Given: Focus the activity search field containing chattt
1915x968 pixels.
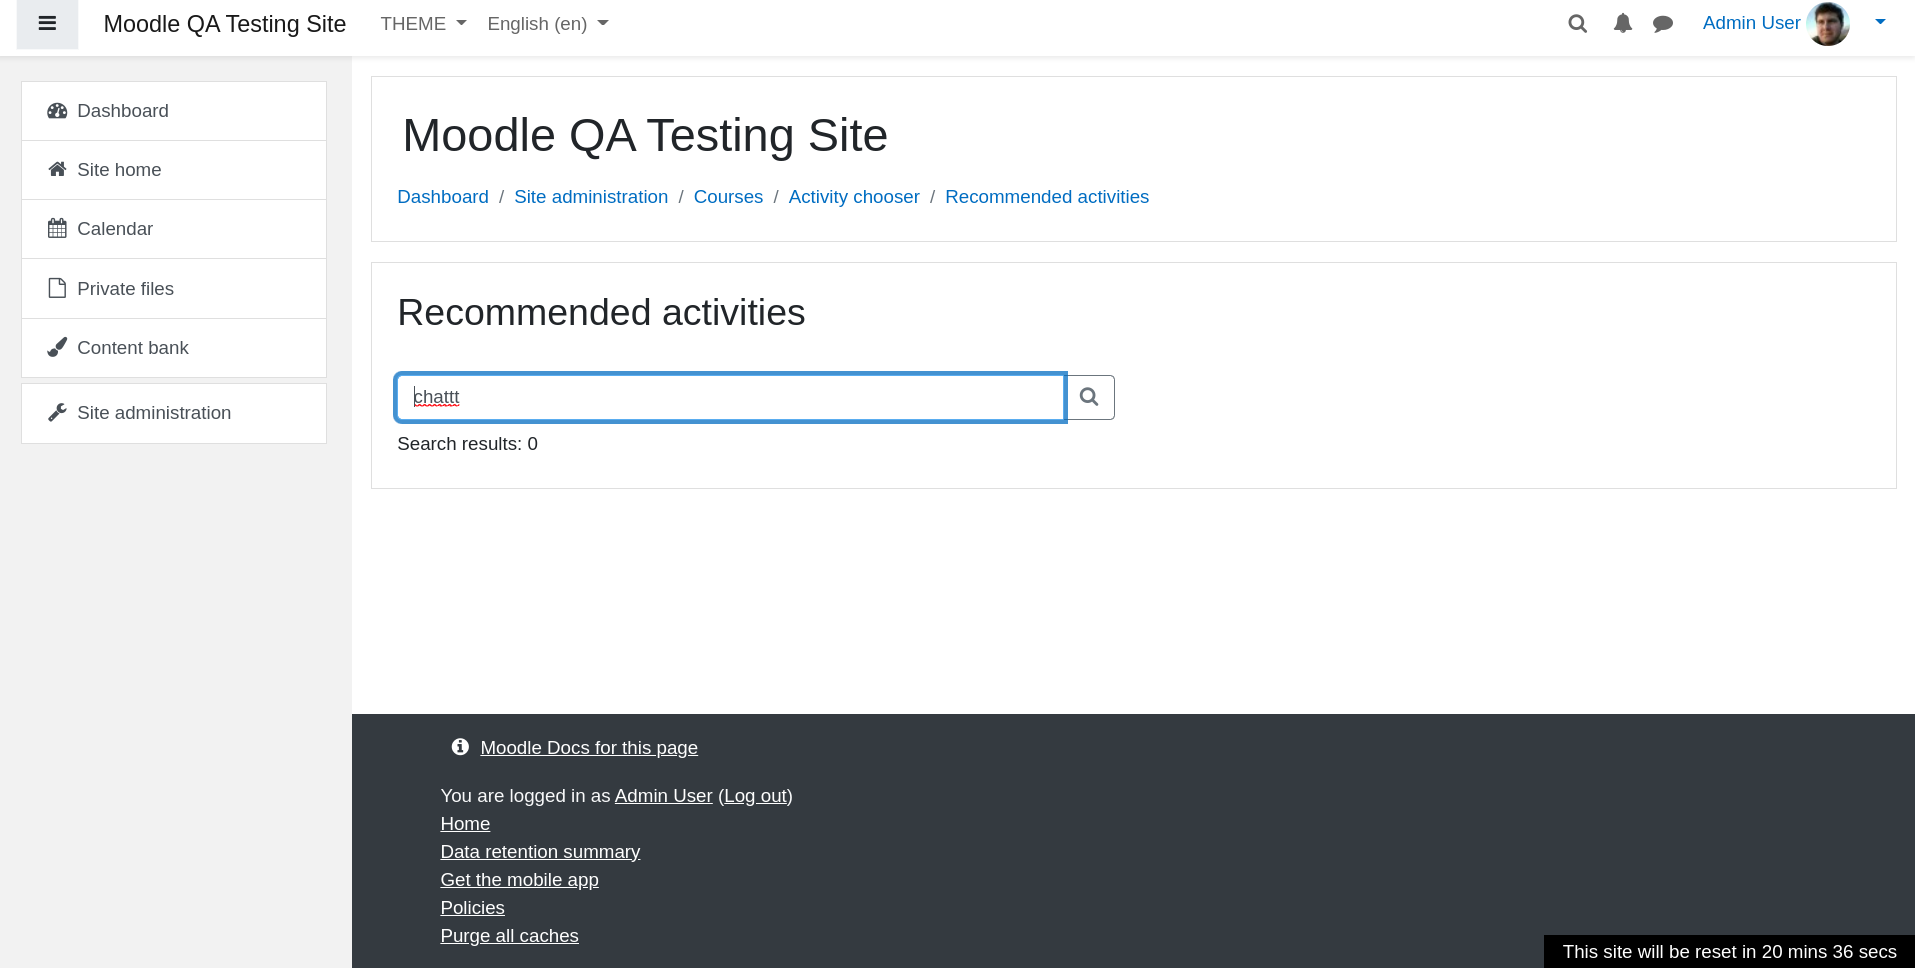Looking at the screenshot, I should 731,398.
